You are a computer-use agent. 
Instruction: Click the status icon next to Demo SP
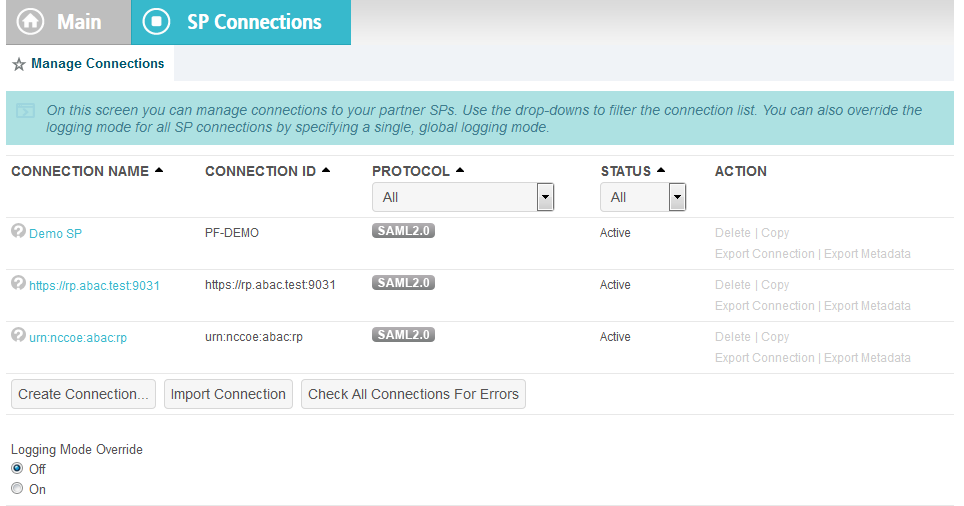(18, 231)
